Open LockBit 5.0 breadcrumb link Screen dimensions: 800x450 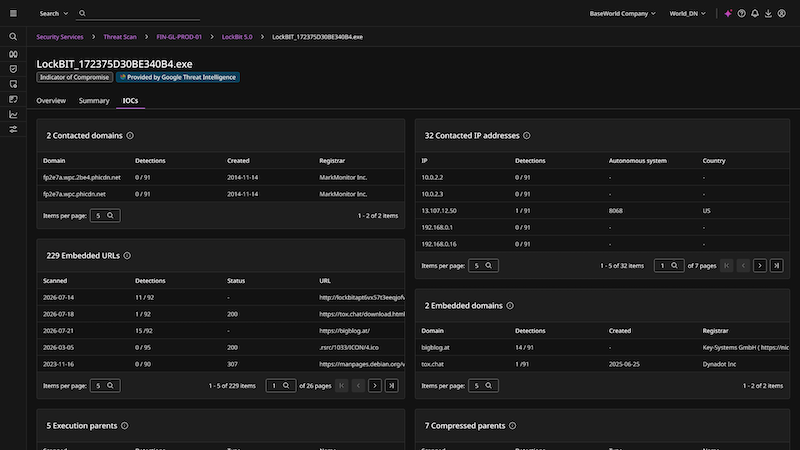[237, 37]
